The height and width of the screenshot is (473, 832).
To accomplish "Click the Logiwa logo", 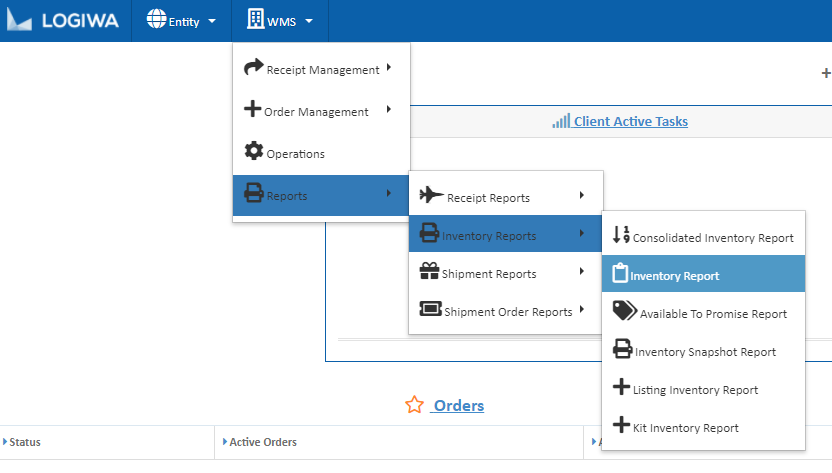I will 65,21.
